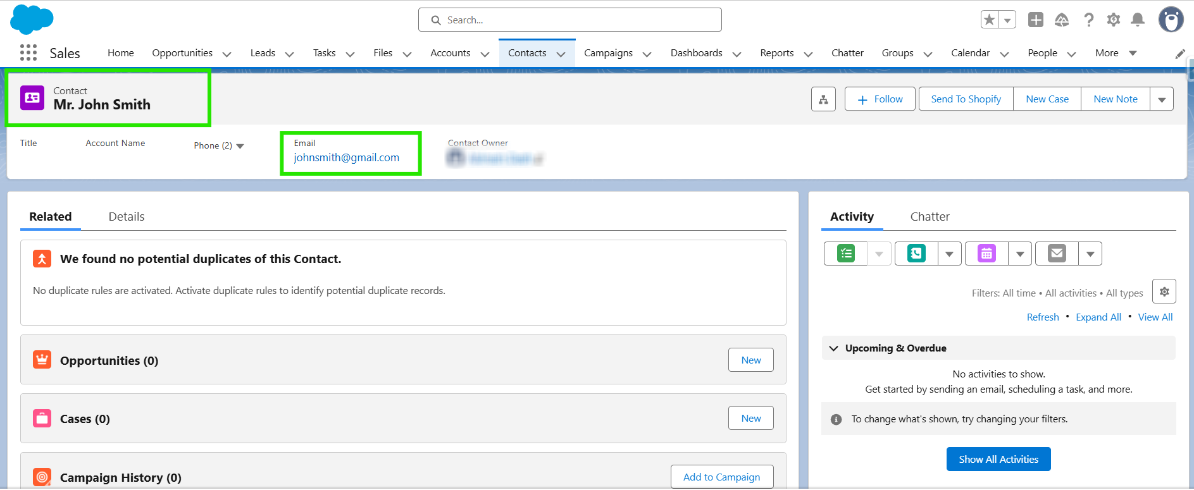Click the Follow button
This screenshot has width=1194, height=490.
point(880,99)
